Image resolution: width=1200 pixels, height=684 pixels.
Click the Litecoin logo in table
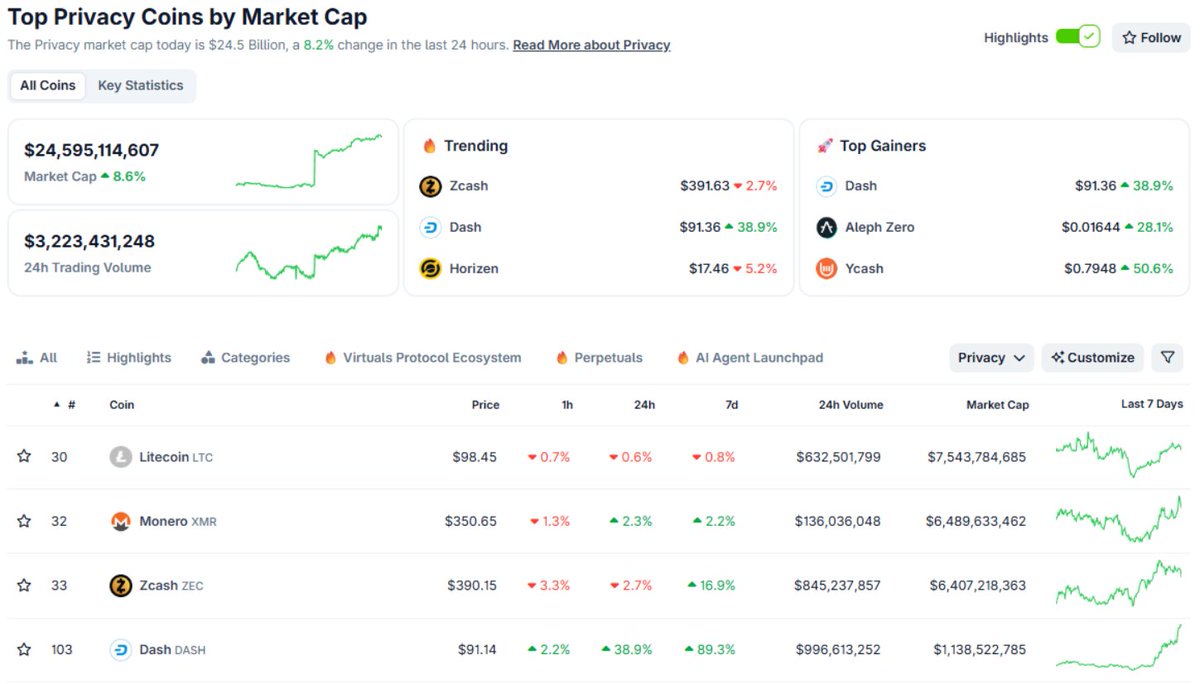(x=121, y=457)
